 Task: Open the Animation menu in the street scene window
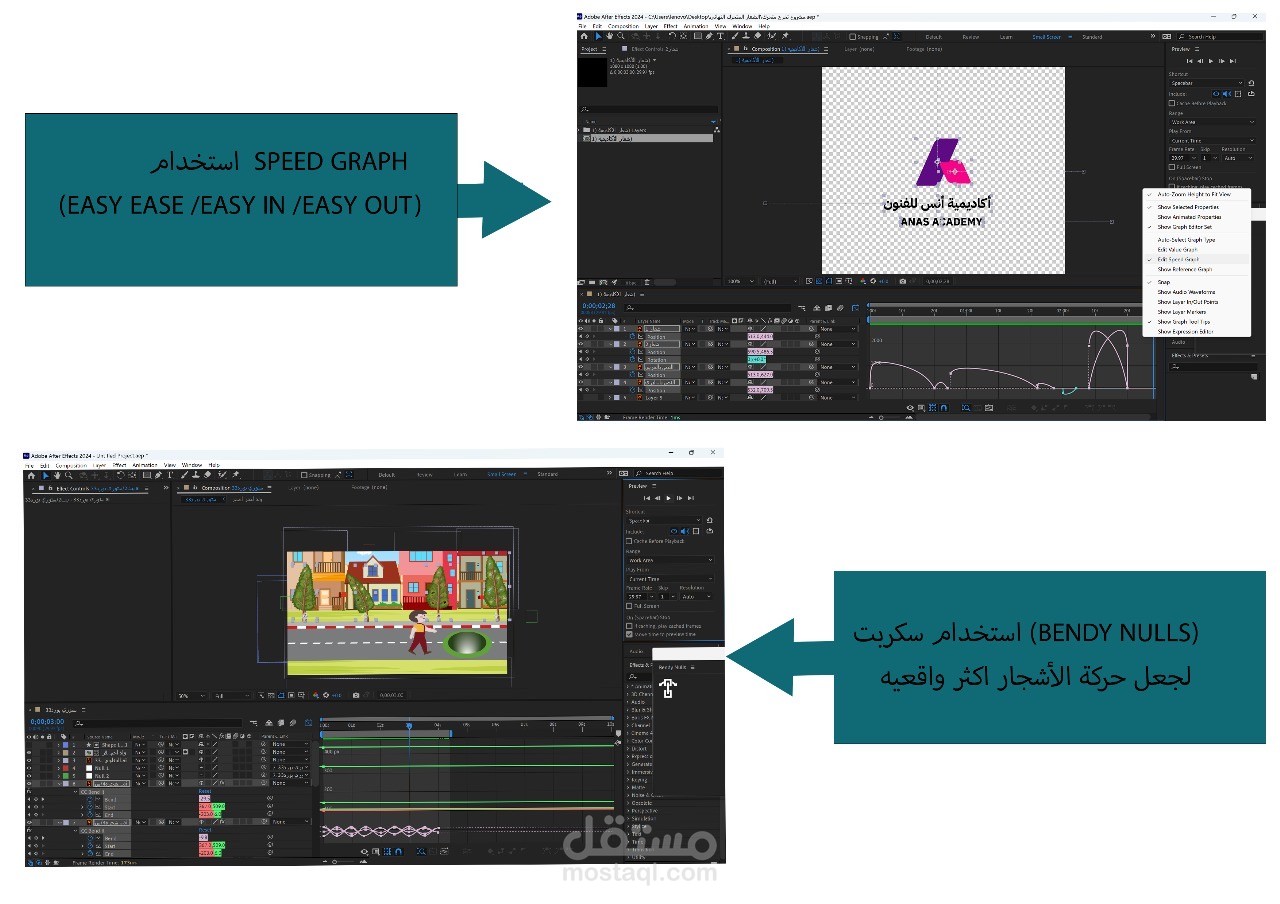click(145, 465)
